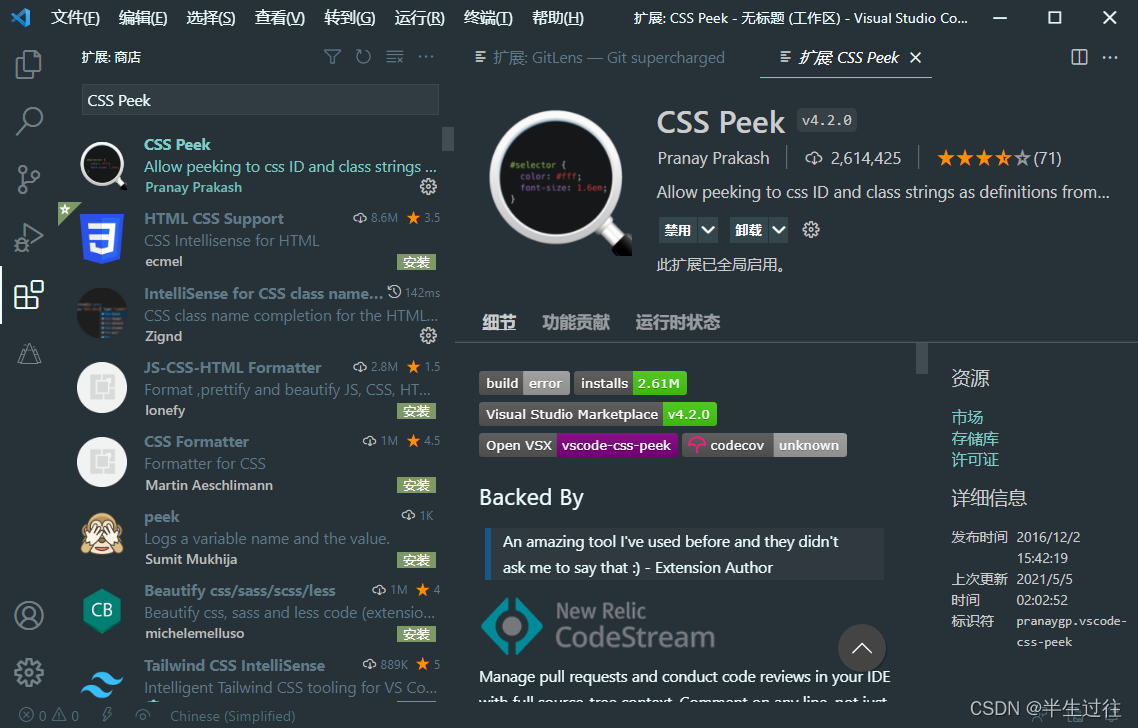Click the build error badge
The image size is (1138, 728).
(524, 383)
